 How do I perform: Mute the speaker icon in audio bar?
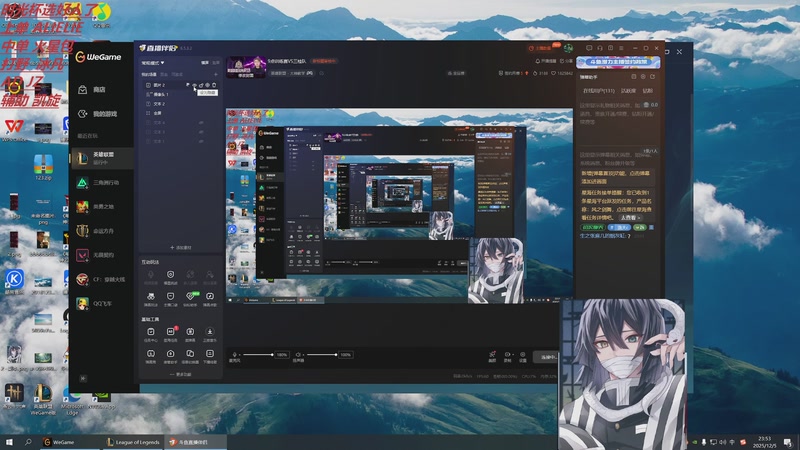tap(298, 354)
